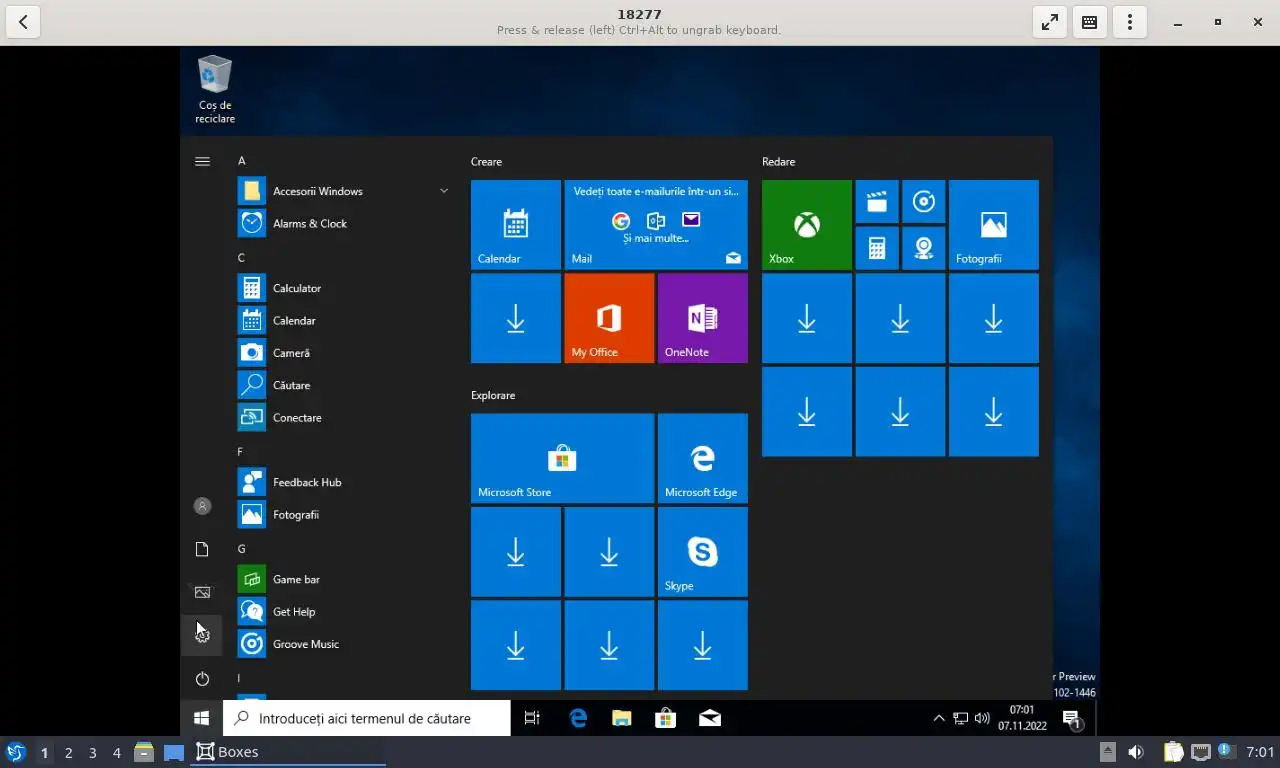Open the volume icon in Windows tray
Viewport: 1280px width, 768px height.
click(x=982, y=718)
